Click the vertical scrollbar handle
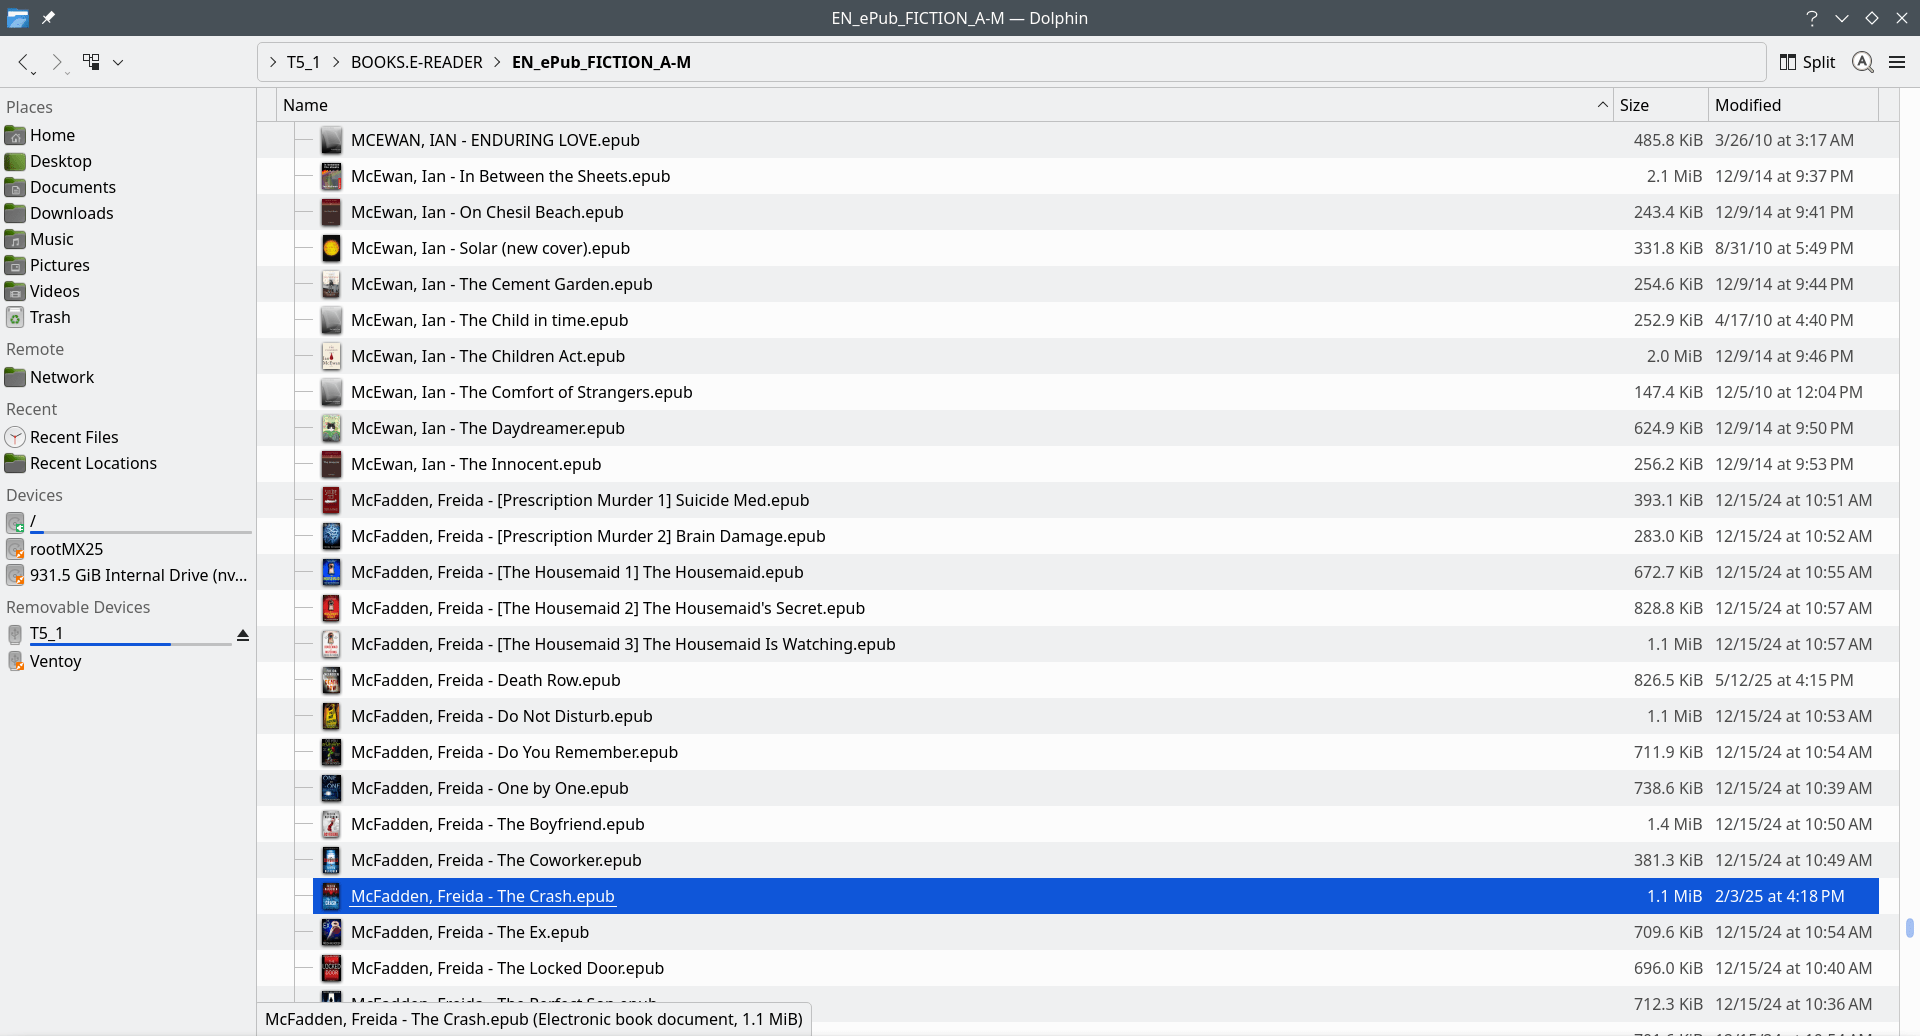 tap(1909, 927)
